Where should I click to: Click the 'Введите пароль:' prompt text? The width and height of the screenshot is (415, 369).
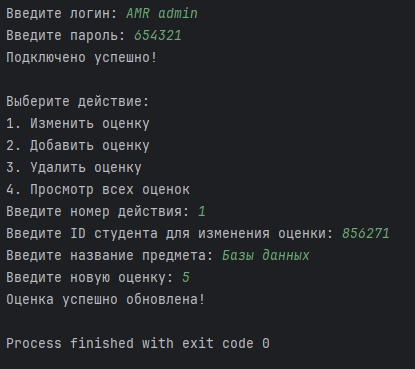pyautogui.click(x=66, y=35)
